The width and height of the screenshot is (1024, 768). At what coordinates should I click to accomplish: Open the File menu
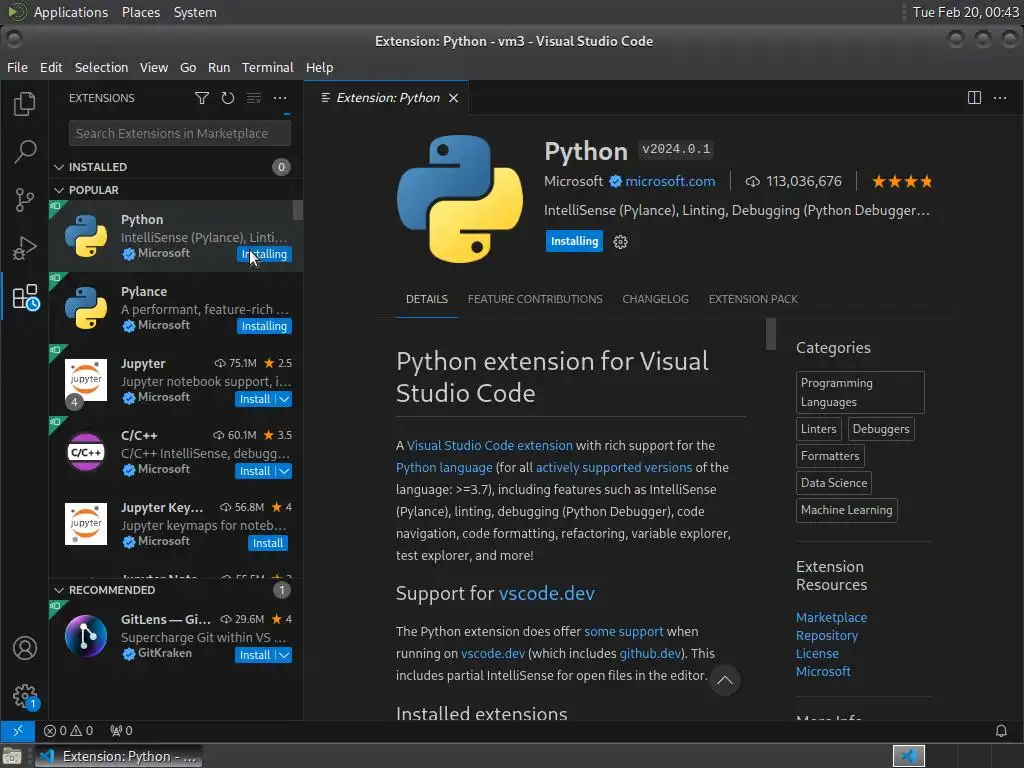[17, 67]
